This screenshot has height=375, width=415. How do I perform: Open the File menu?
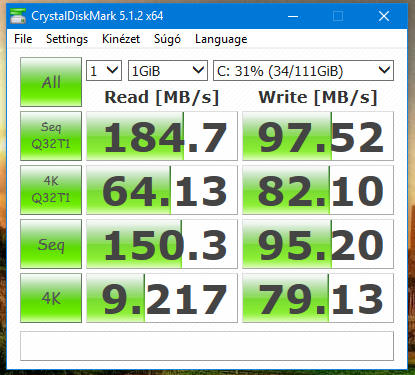[23, 39]
